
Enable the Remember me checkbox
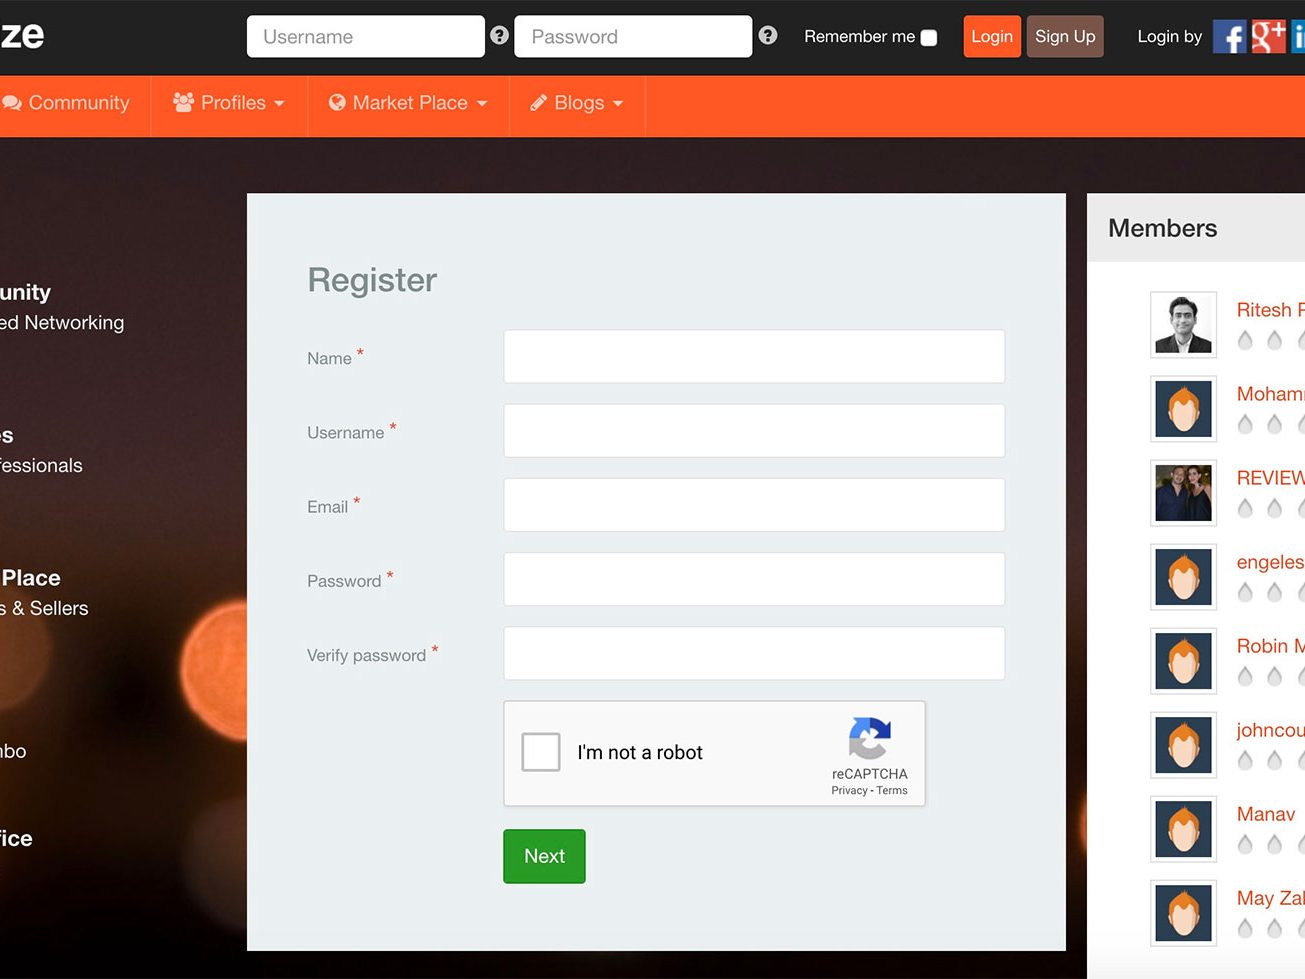tap(929, 37)
